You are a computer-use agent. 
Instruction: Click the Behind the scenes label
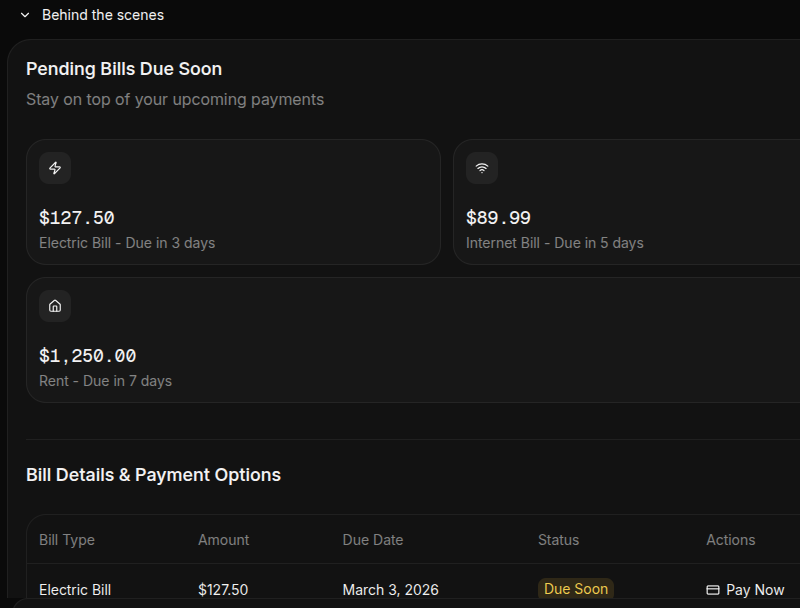[103, 15]
